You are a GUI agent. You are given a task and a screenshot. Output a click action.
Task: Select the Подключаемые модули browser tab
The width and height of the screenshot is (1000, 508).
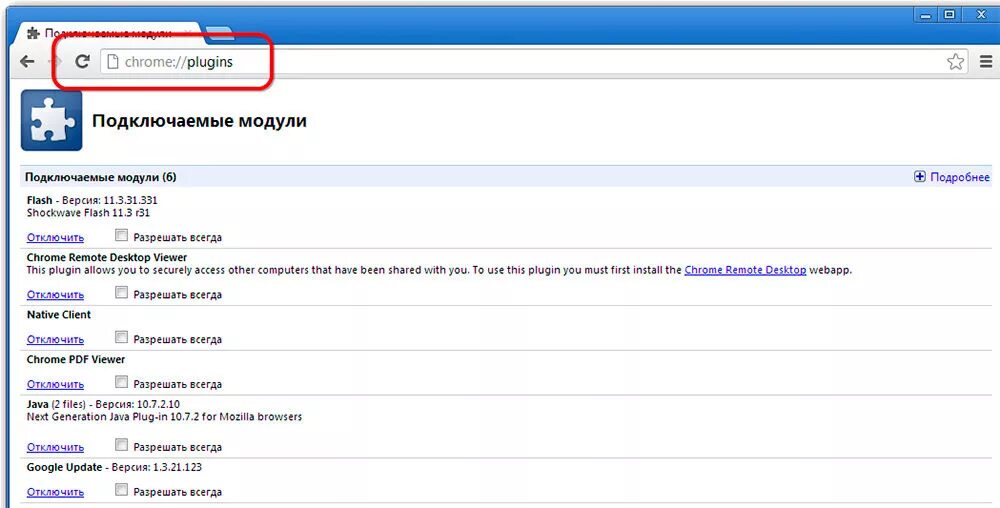point(110,33)
